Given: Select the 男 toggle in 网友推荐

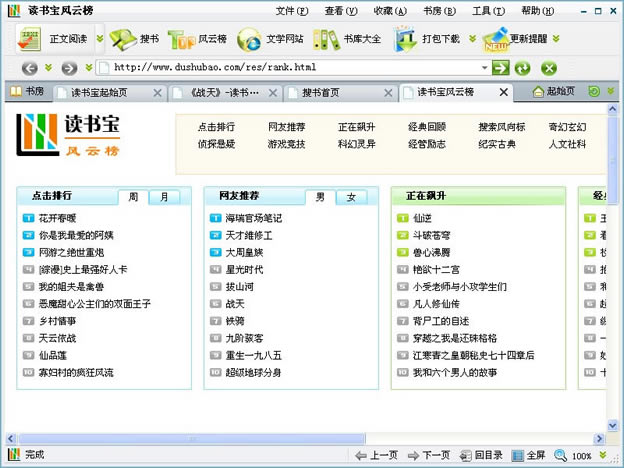Looking at the screenshot, I should (x=320, y=197).
